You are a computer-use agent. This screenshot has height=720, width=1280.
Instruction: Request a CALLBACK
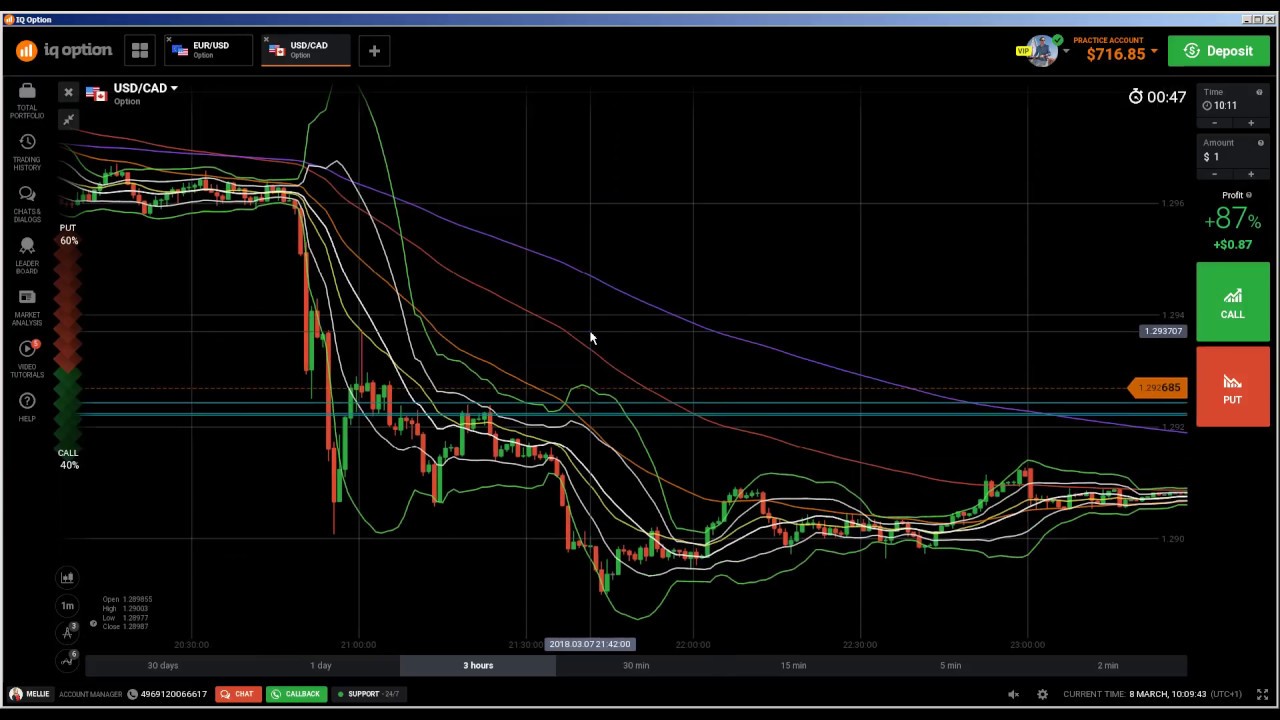coord(295,694)
